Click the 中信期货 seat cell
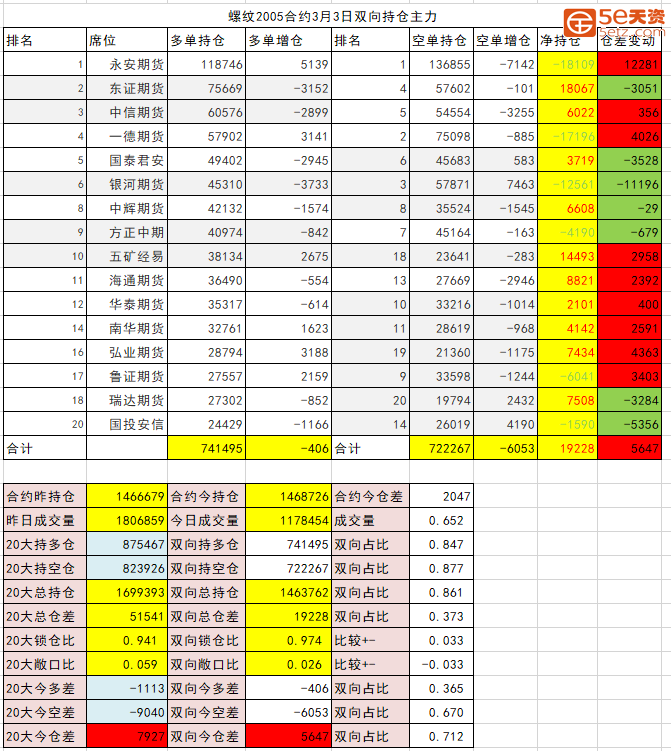Screen dimensions: 671x751 (x=127, y=112)
